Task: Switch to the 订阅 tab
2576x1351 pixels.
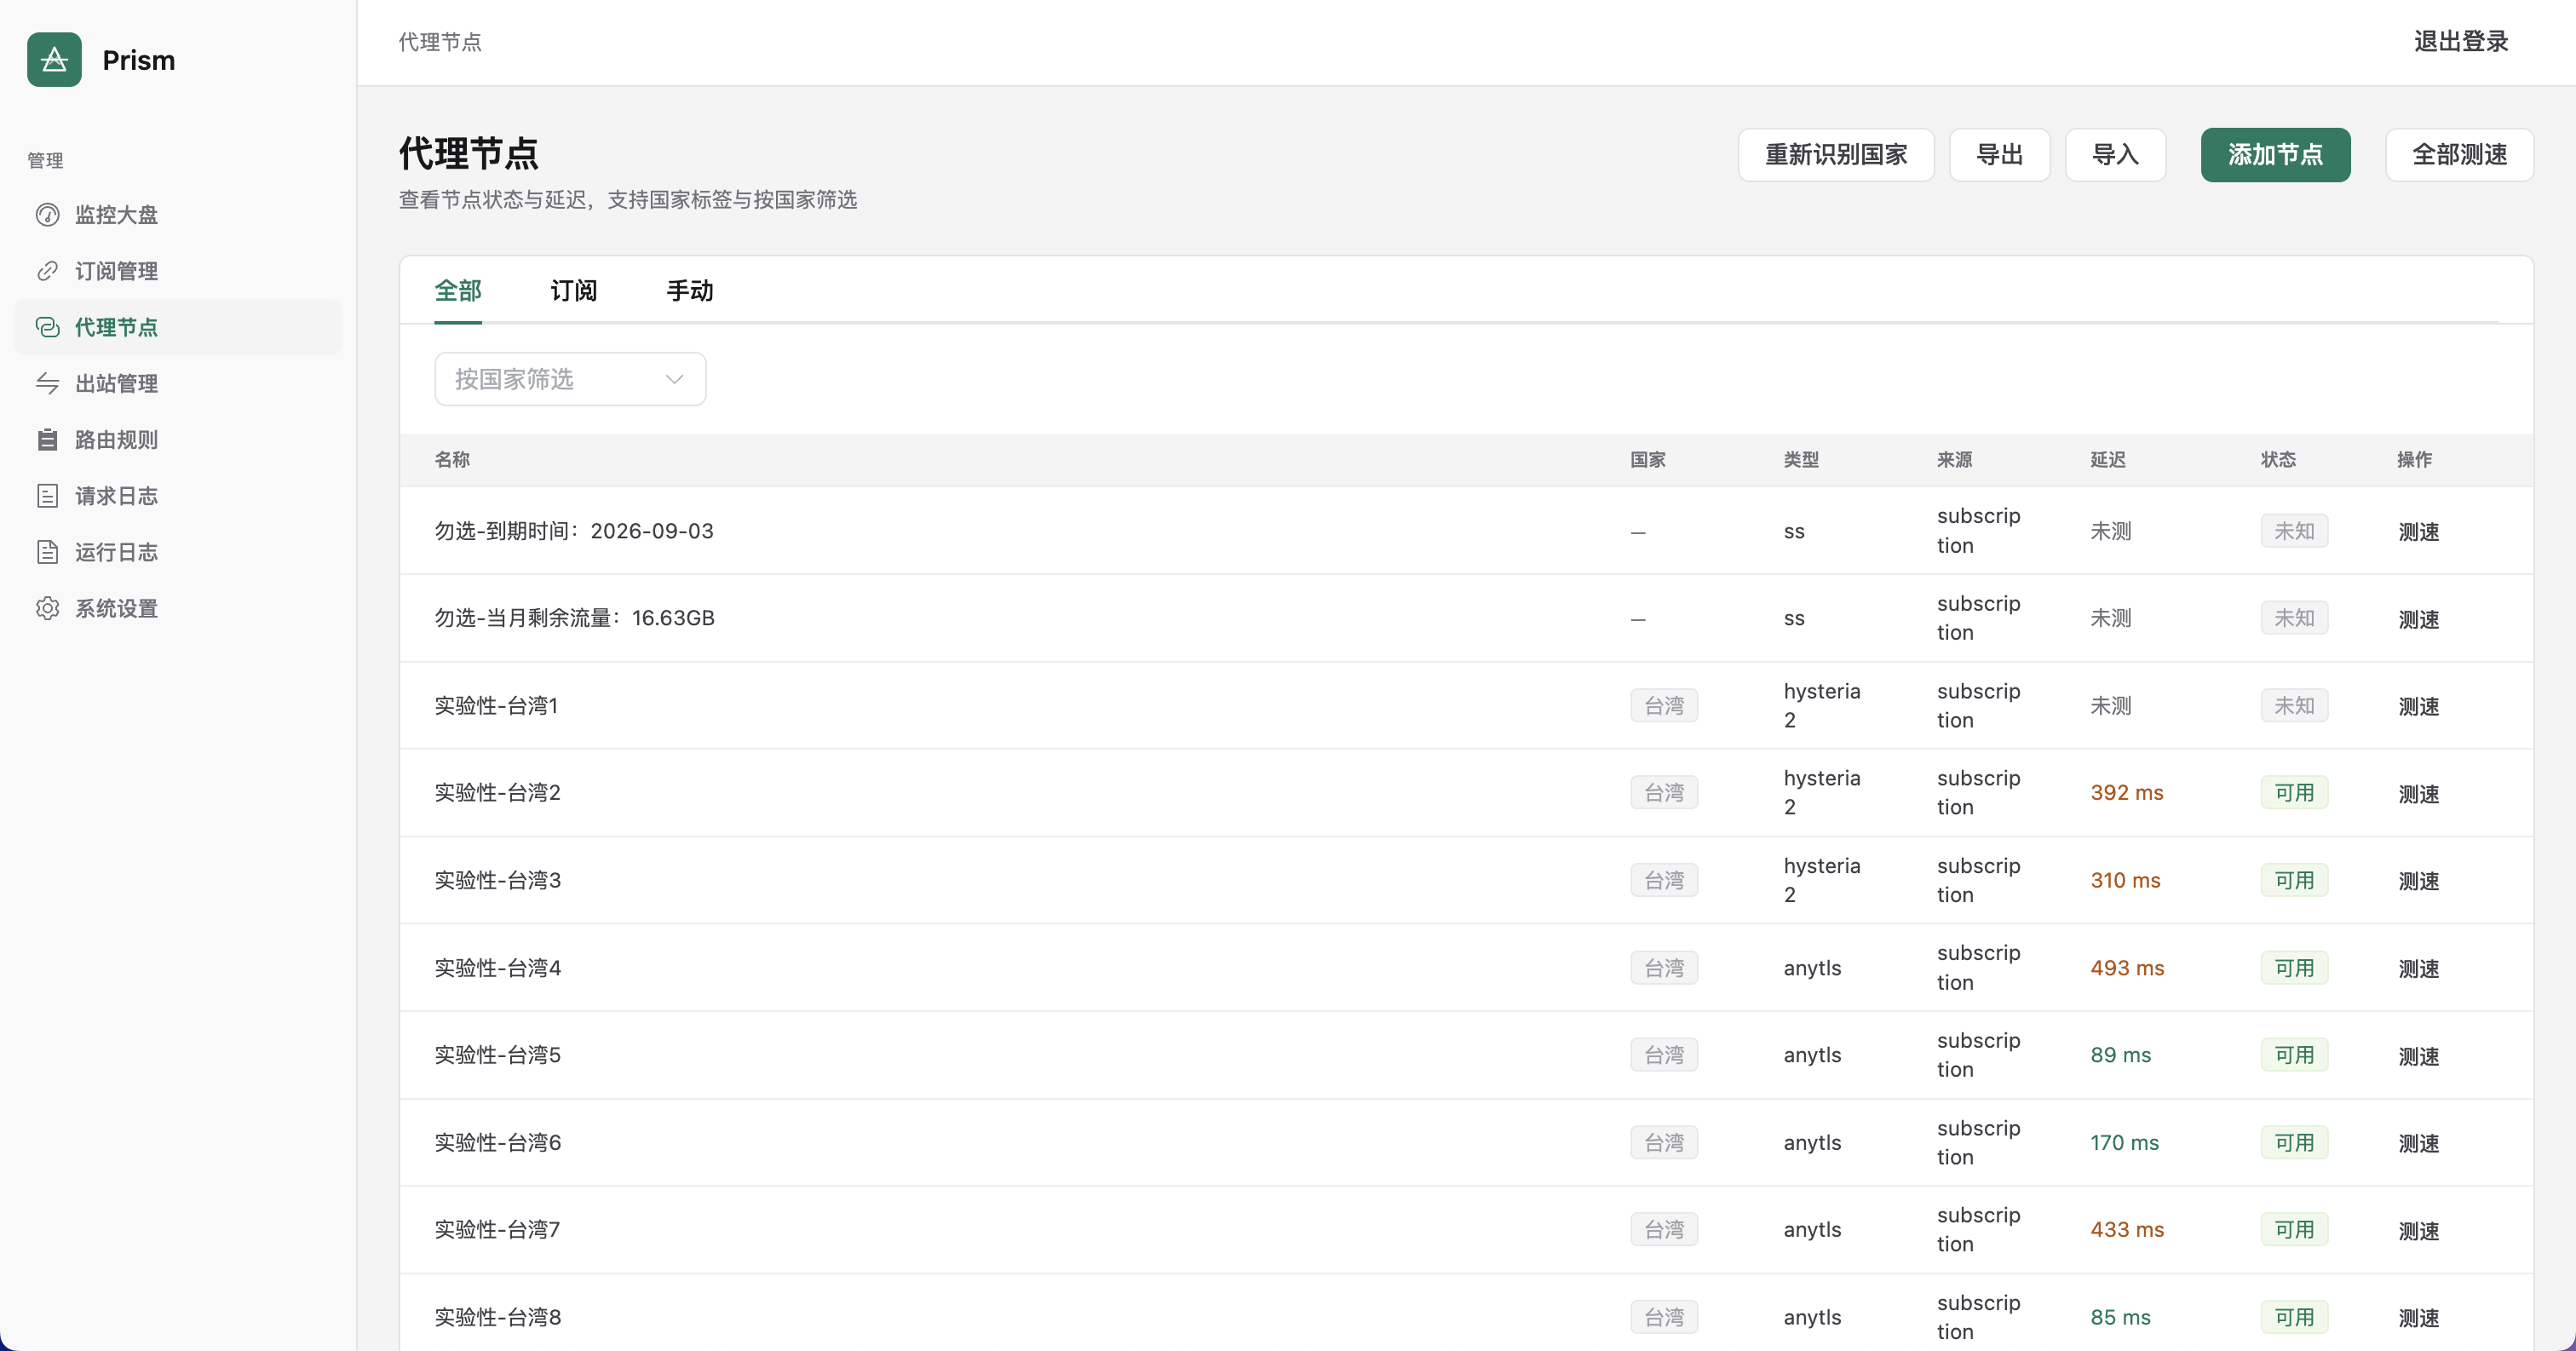Action: 574,291
